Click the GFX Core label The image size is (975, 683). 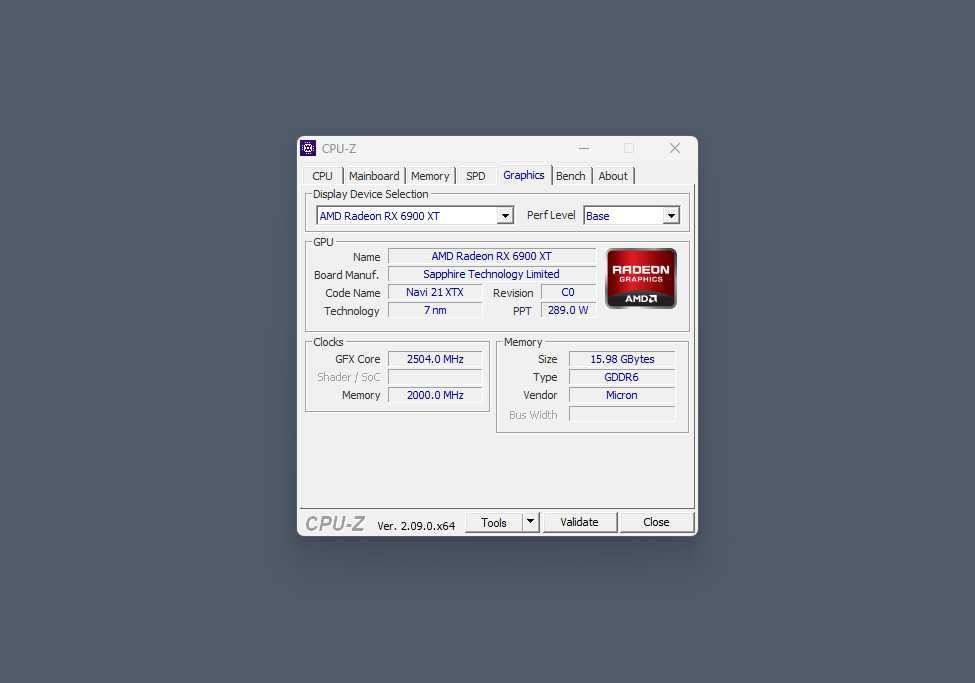click(x=358, y=359)
